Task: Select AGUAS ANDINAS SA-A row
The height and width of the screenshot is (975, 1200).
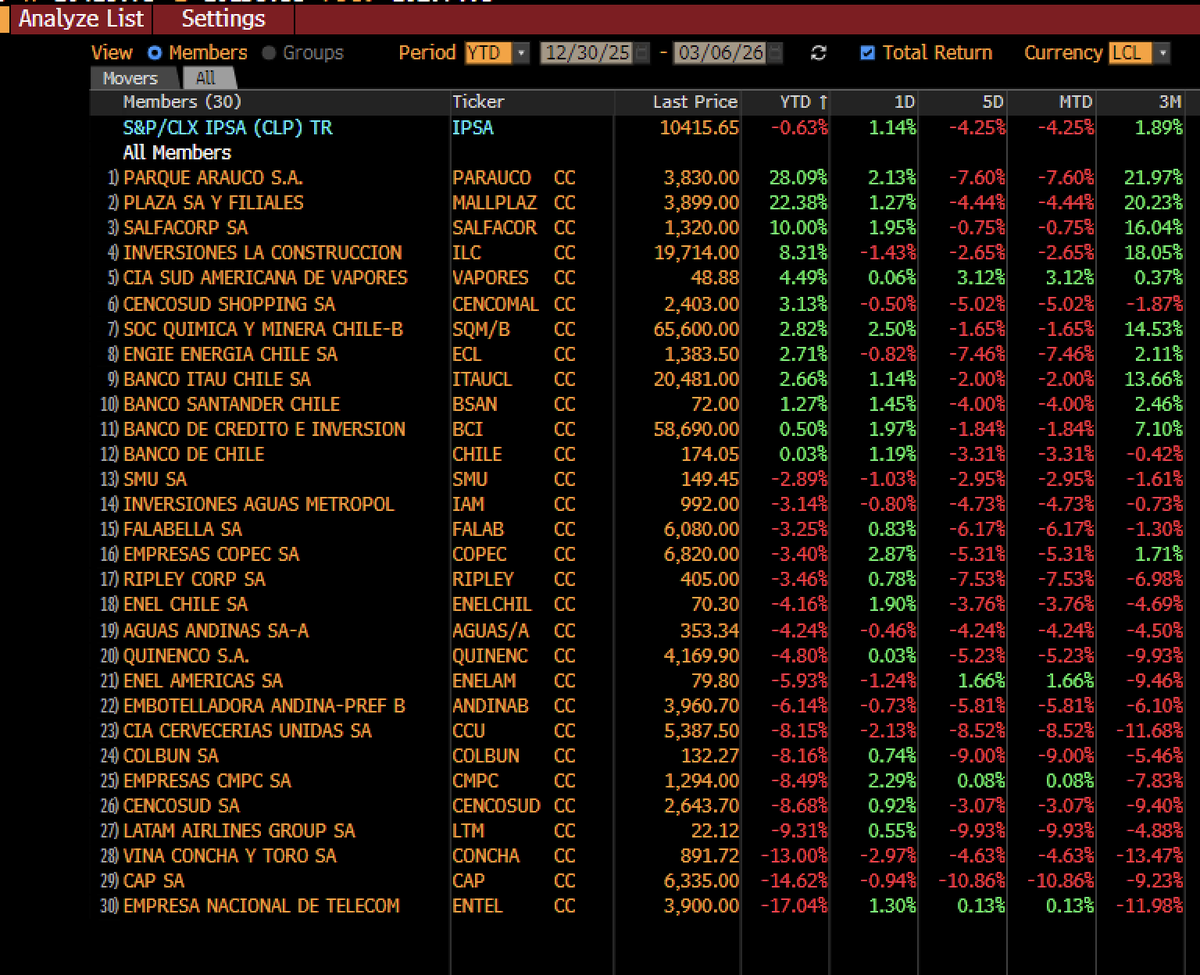Action: [638, 630]
